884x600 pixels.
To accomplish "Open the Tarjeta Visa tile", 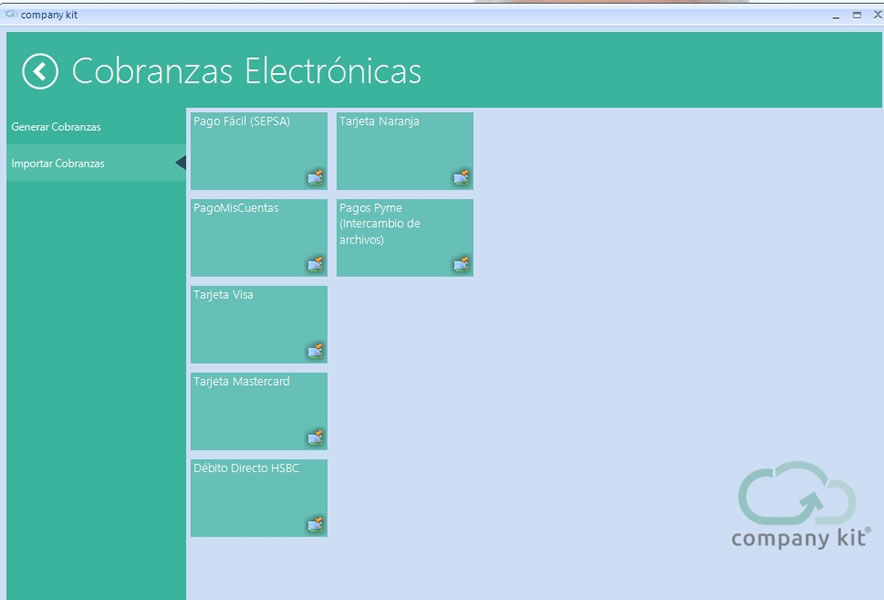I will [259, 324].
